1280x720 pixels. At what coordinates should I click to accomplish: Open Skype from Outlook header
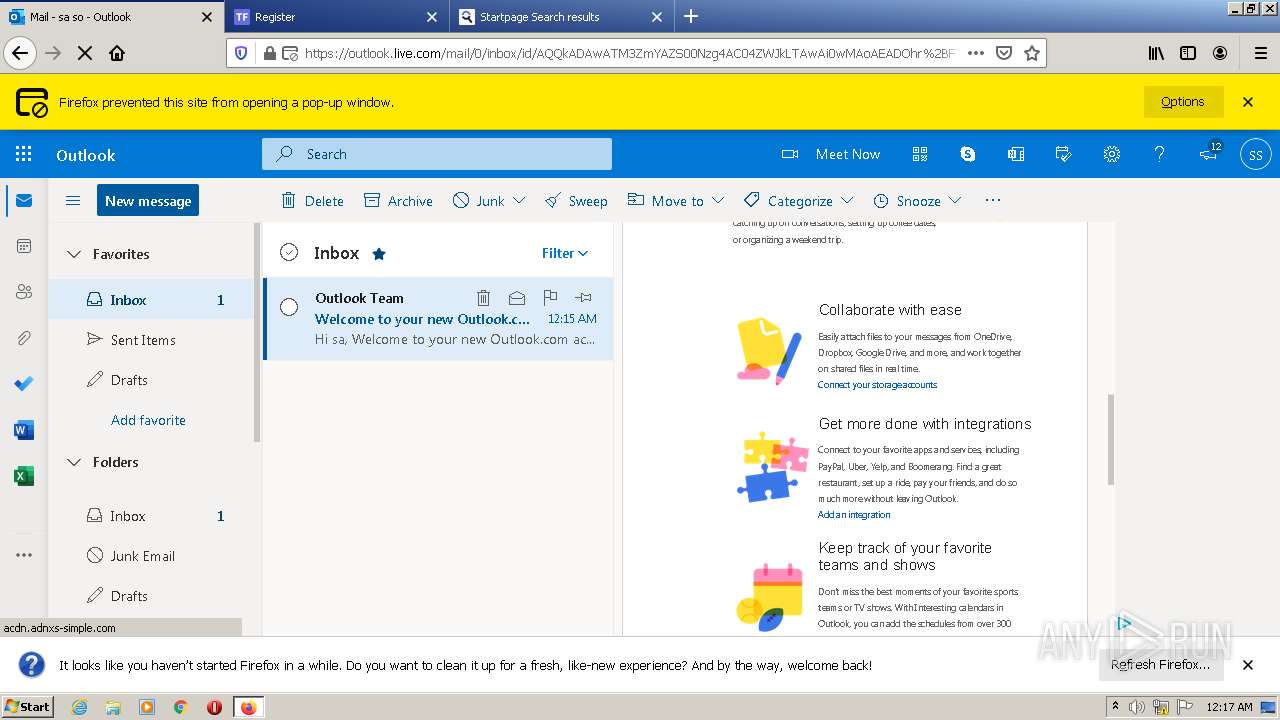point(968,154)
